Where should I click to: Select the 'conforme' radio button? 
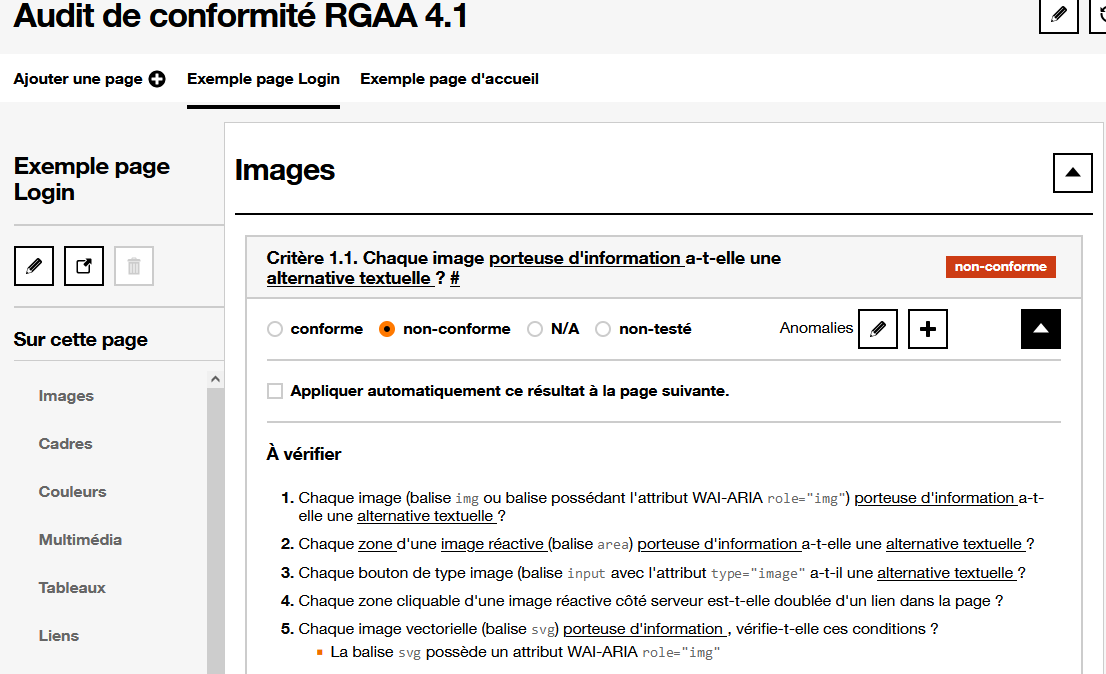[275, 329]
